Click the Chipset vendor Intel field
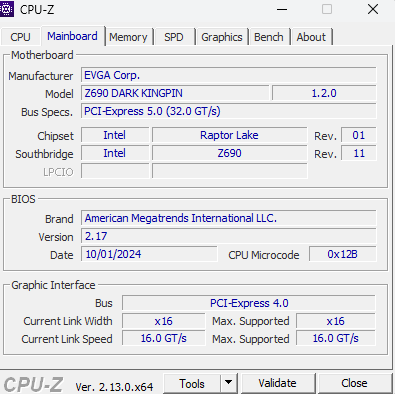 (115, 135)
